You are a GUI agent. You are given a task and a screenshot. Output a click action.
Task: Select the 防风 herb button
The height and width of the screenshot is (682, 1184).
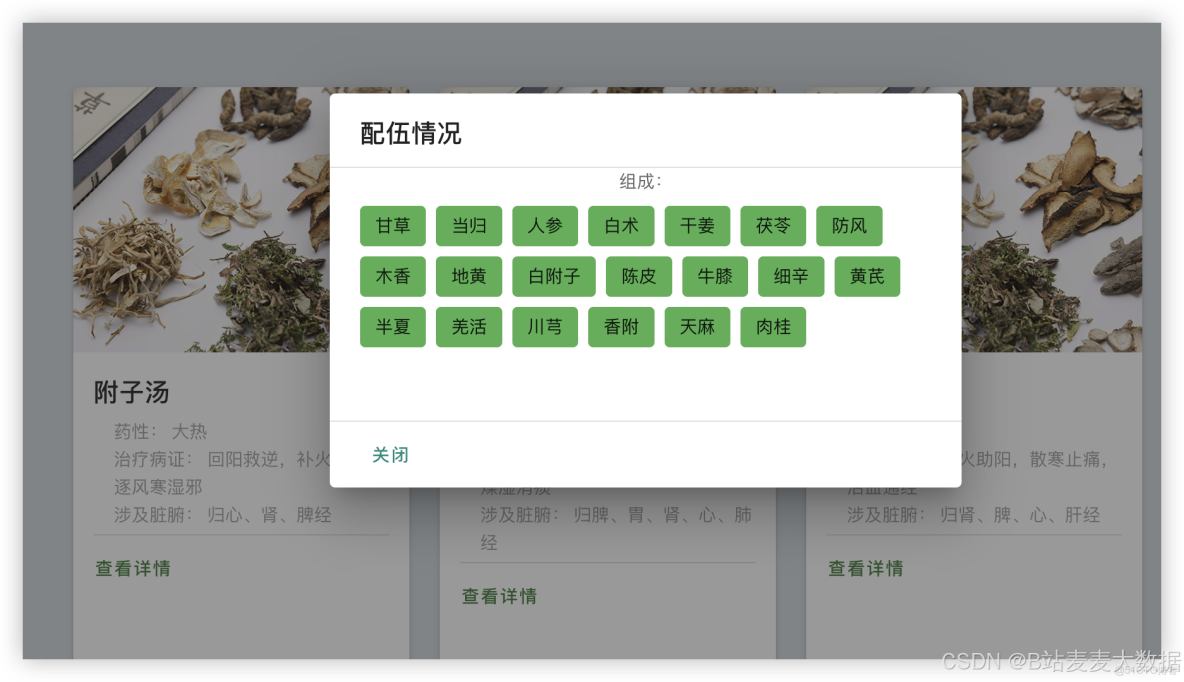pos(849,226)
